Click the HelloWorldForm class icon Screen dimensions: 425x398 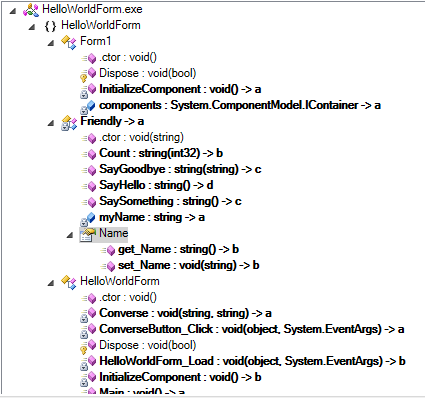(69, 282)
